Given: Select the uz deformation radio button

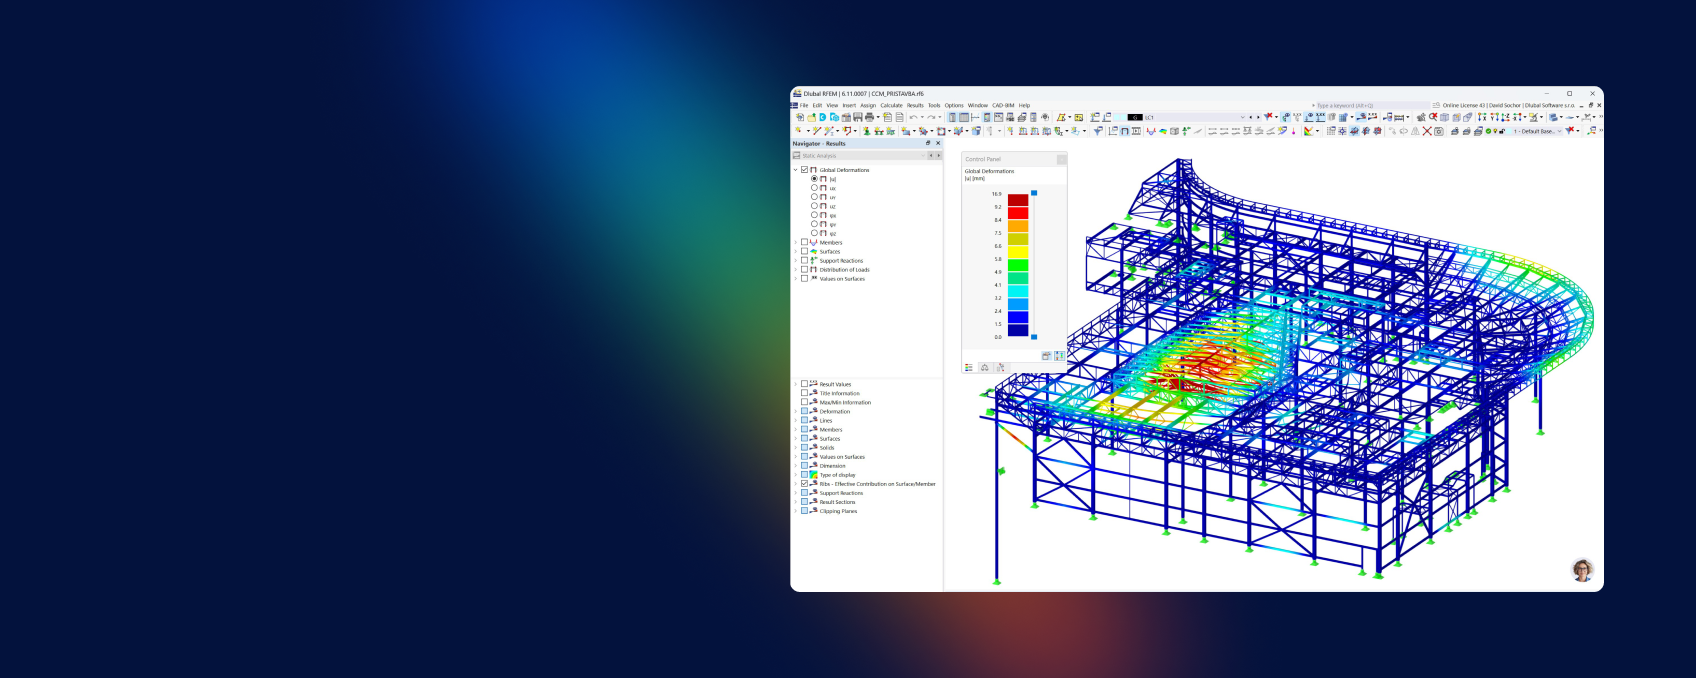Looking at the screenshot, I should pyautogui.click(x=814, y=206).
